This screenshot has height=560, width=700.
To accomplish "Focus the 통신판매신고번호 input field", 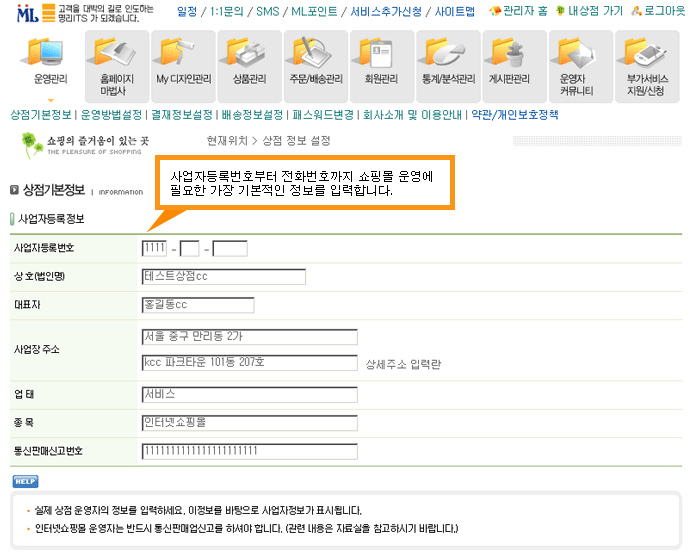I will click(x=250, y=451).
